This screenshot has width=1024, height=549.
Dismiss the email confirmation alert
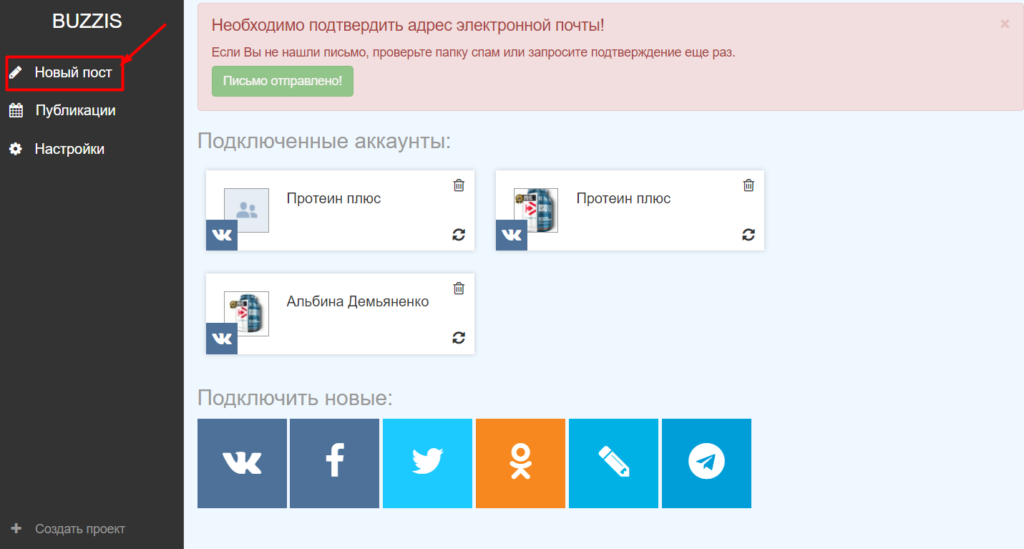pyautogui.click(x=1004, y=24)
